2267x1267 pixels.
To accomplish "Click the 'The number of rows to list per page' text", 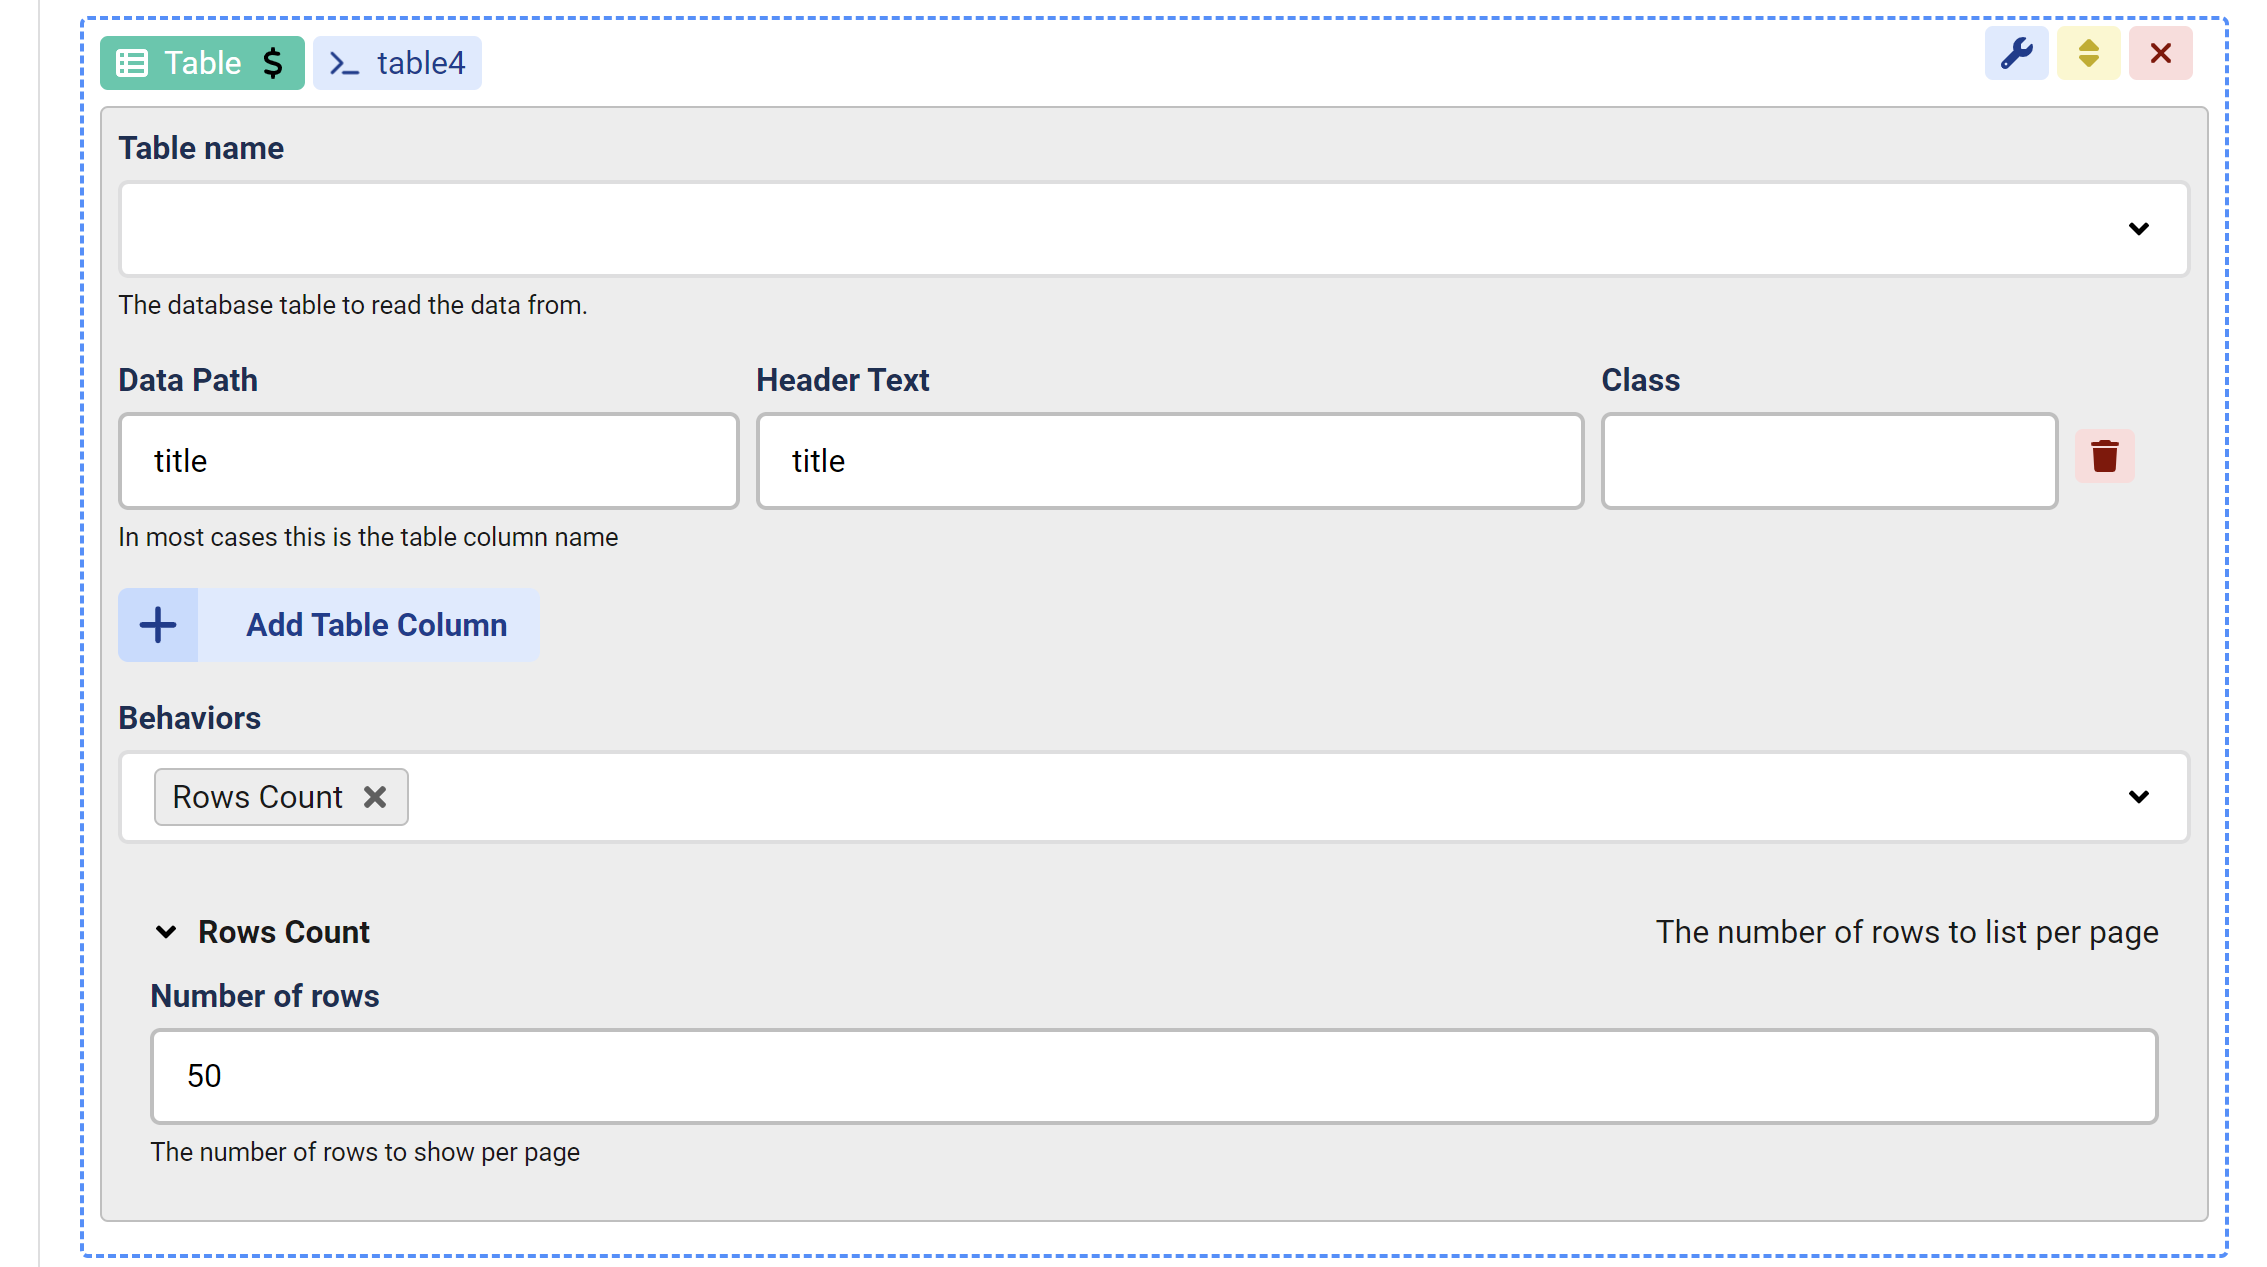I will [1906, 932].
